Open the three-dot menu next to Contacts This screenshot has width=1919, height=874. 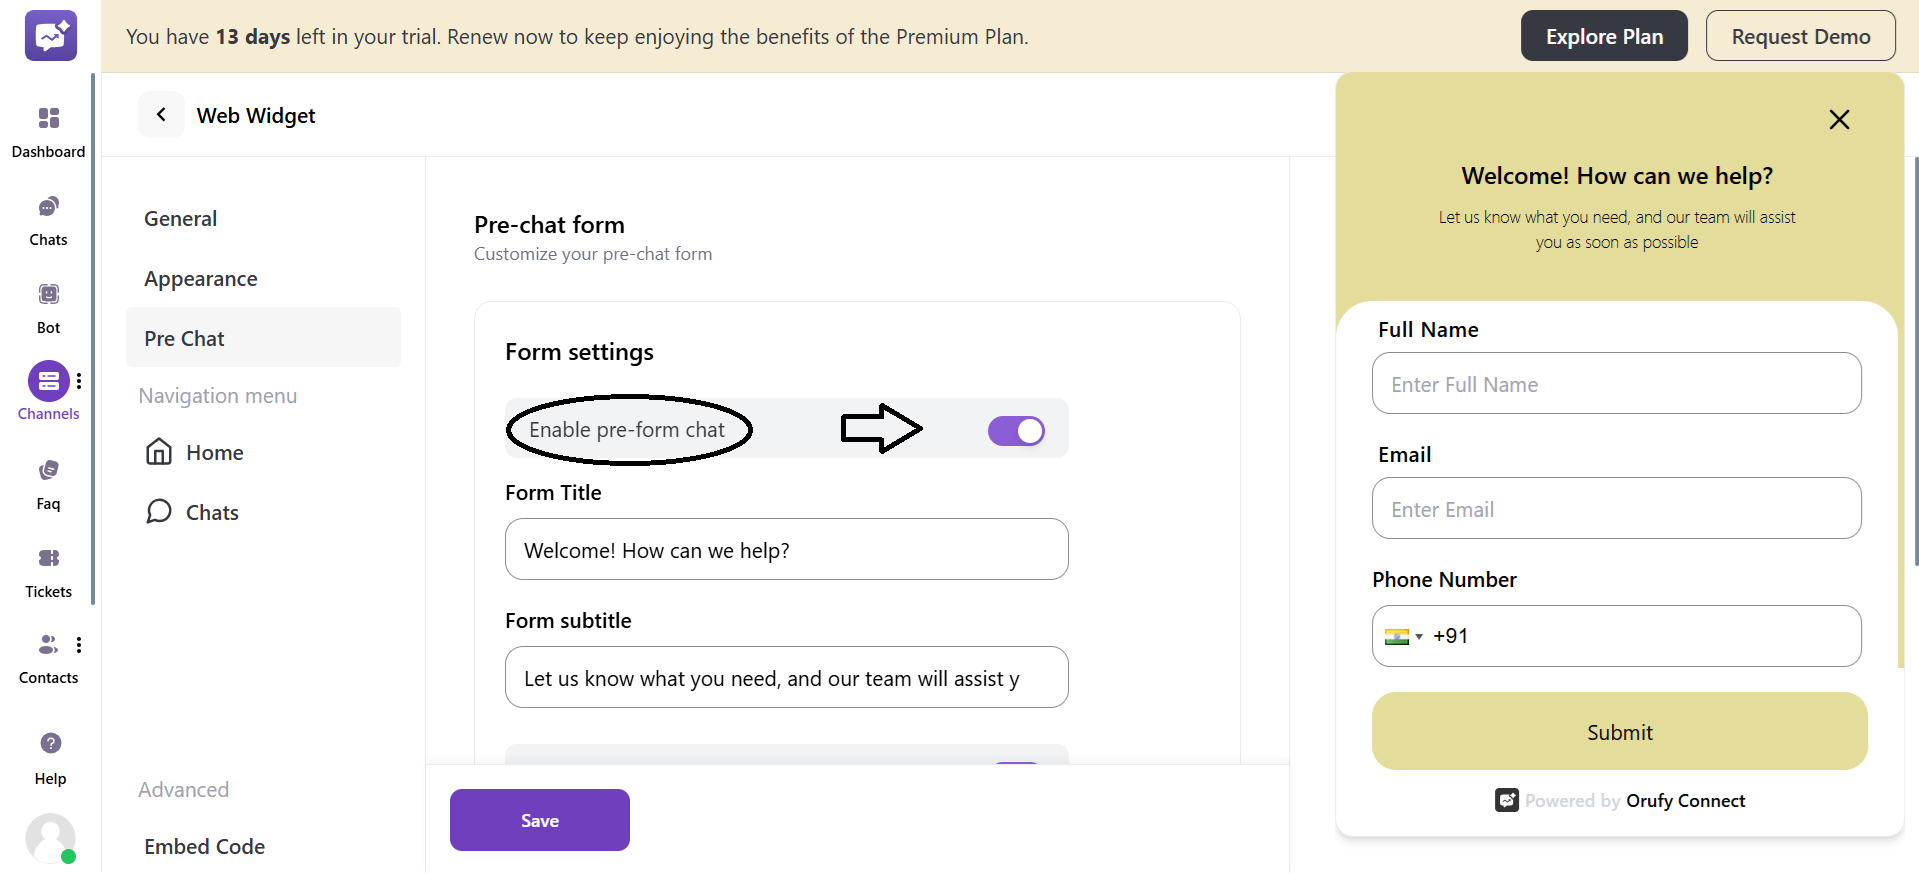click(80, 645)
